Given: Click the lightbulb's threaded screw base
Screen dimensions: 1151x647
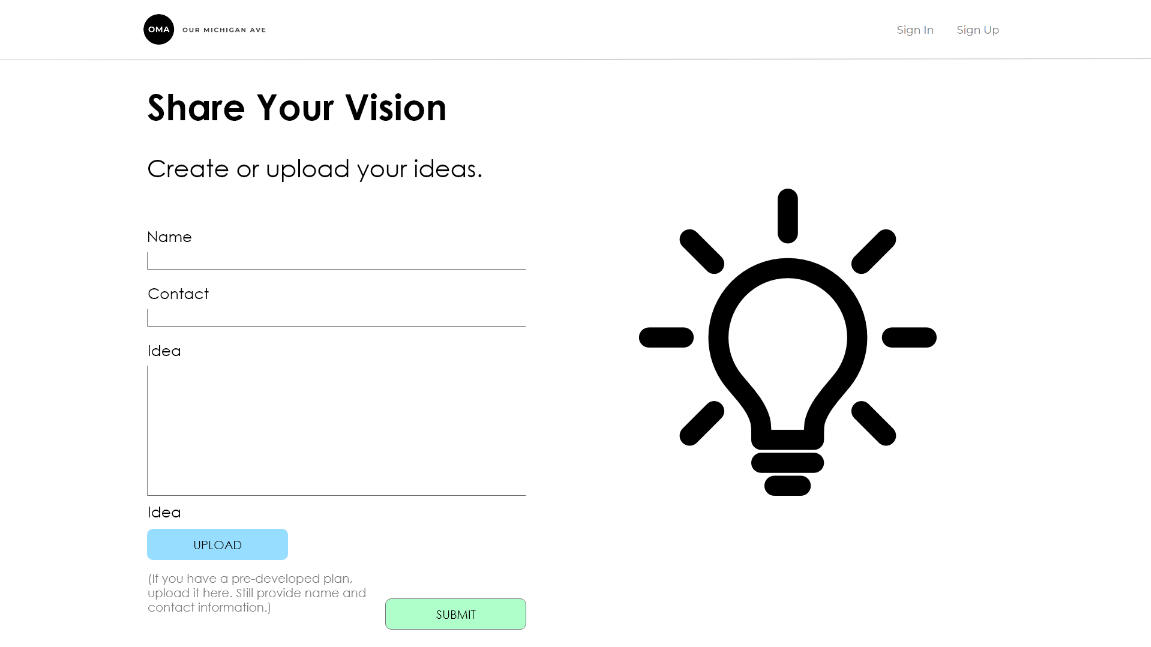Looking at the screenshot, I should pos(787,473).
